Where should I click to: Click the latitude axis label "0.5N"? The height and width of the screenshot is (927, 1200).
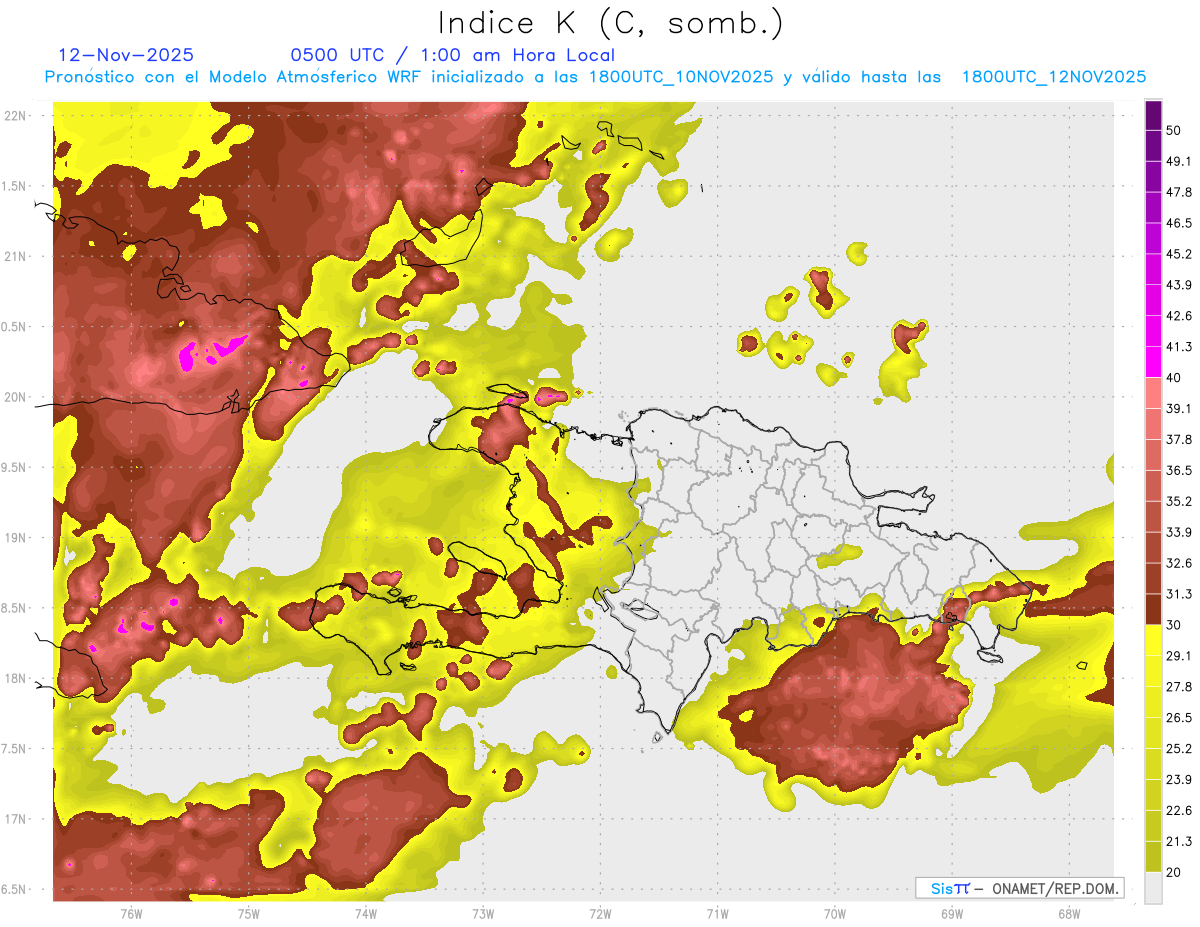click(x=15, y=327)
